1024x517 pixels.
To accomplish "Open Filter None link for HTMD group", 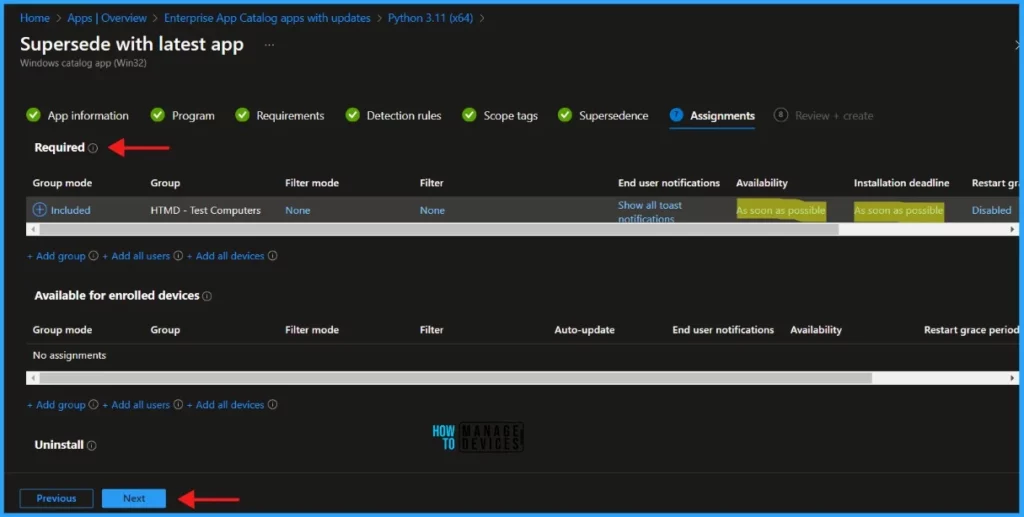I will click(x=432, y=210).
